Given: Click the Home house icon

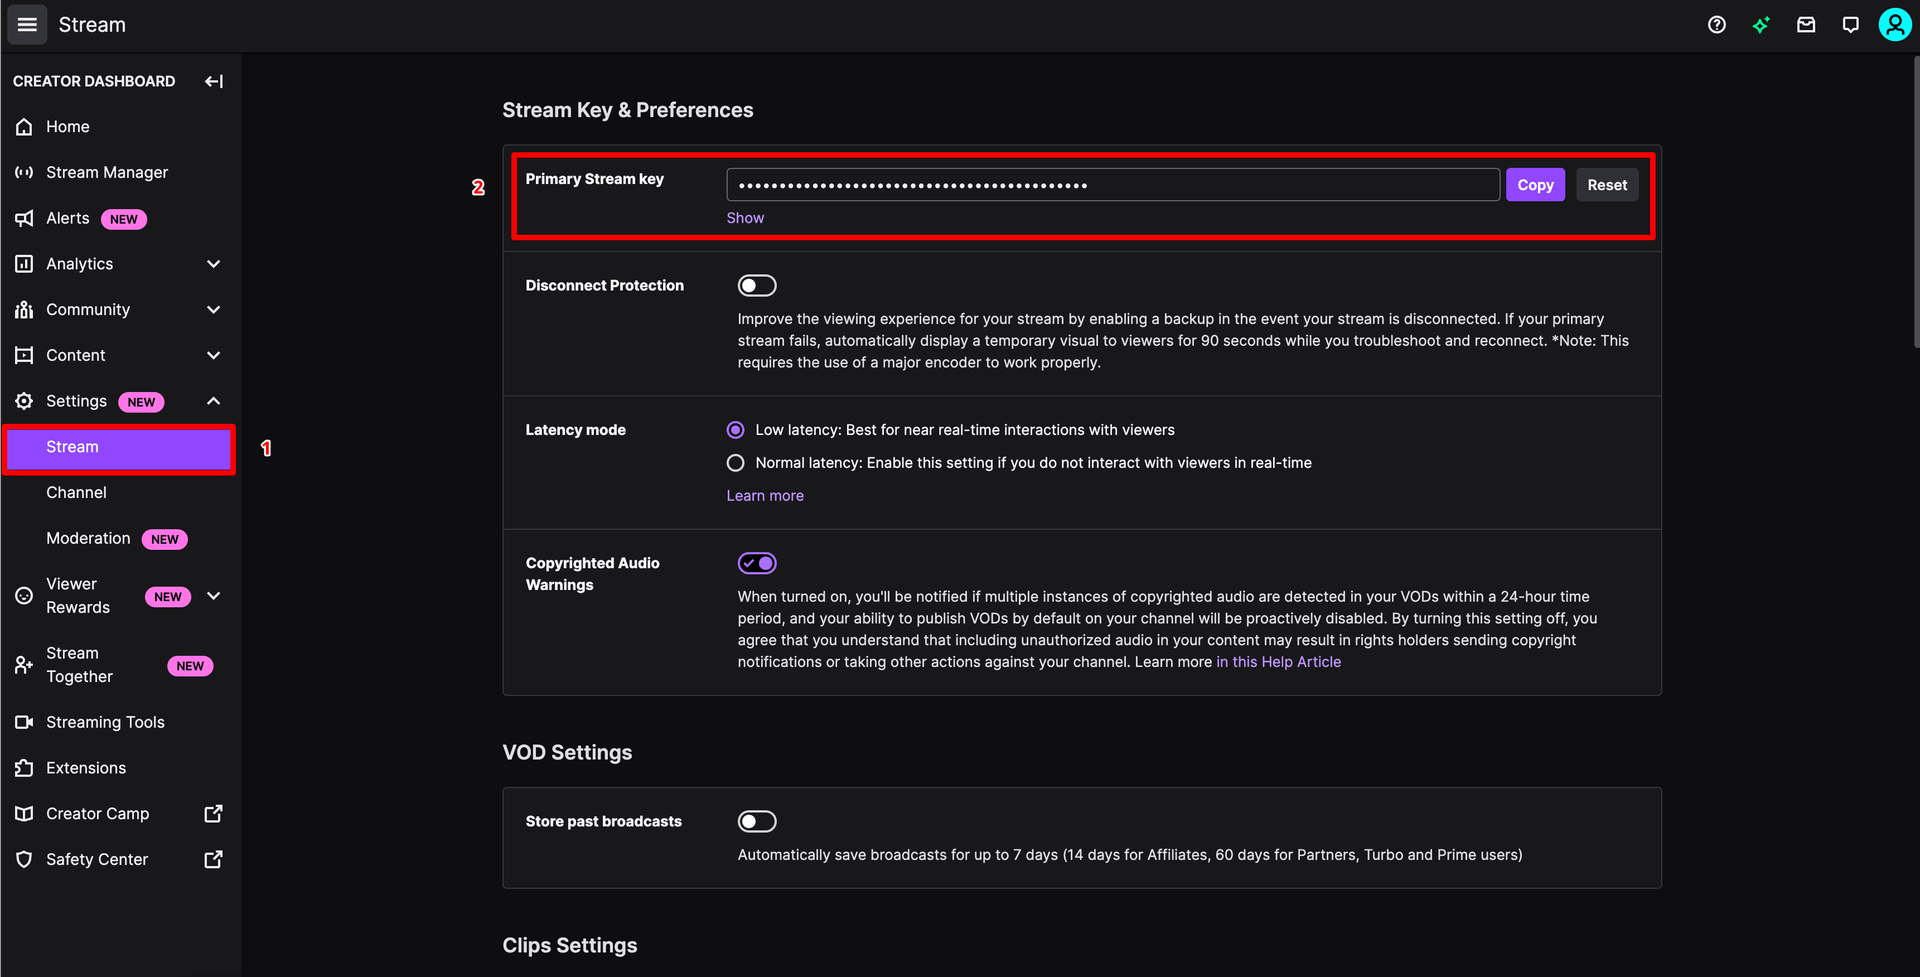Looking at the screenshot, I should [x=24, y=127].
